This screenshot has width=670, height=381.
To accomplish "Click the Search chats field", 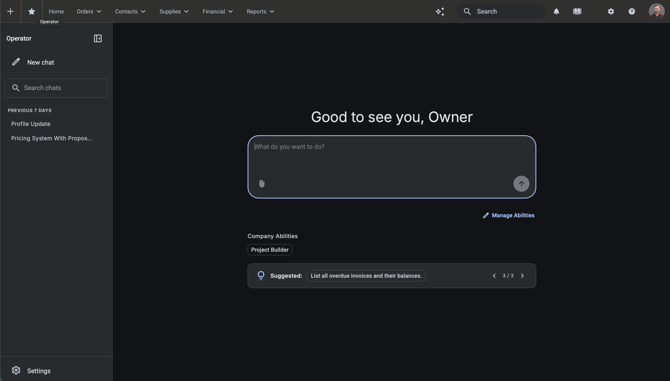I will coord(56,88).
